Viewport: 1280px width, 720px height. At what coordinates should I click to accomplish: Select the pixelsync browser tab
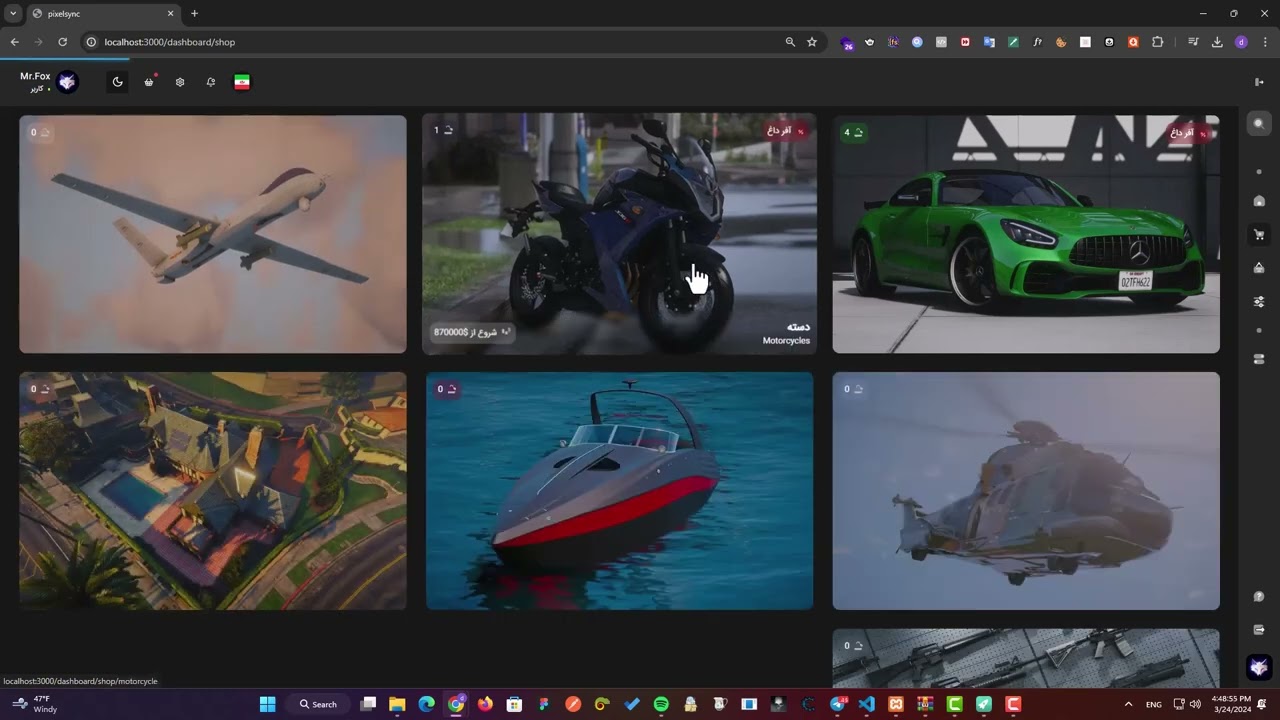pos(102,14)
